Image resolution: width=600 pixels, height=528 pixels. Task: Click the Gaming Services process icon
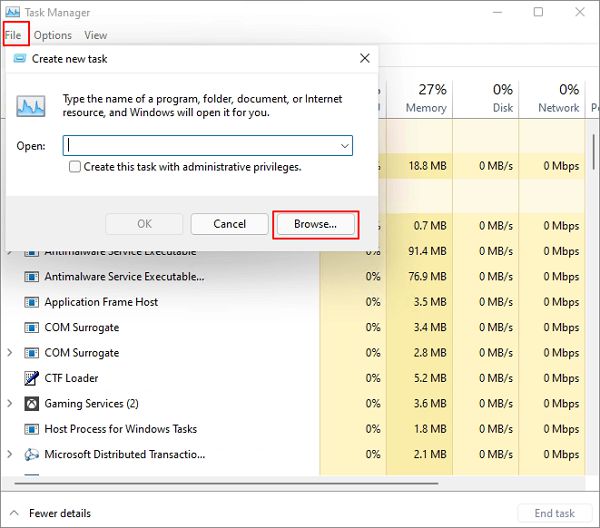tap(31, 404)
